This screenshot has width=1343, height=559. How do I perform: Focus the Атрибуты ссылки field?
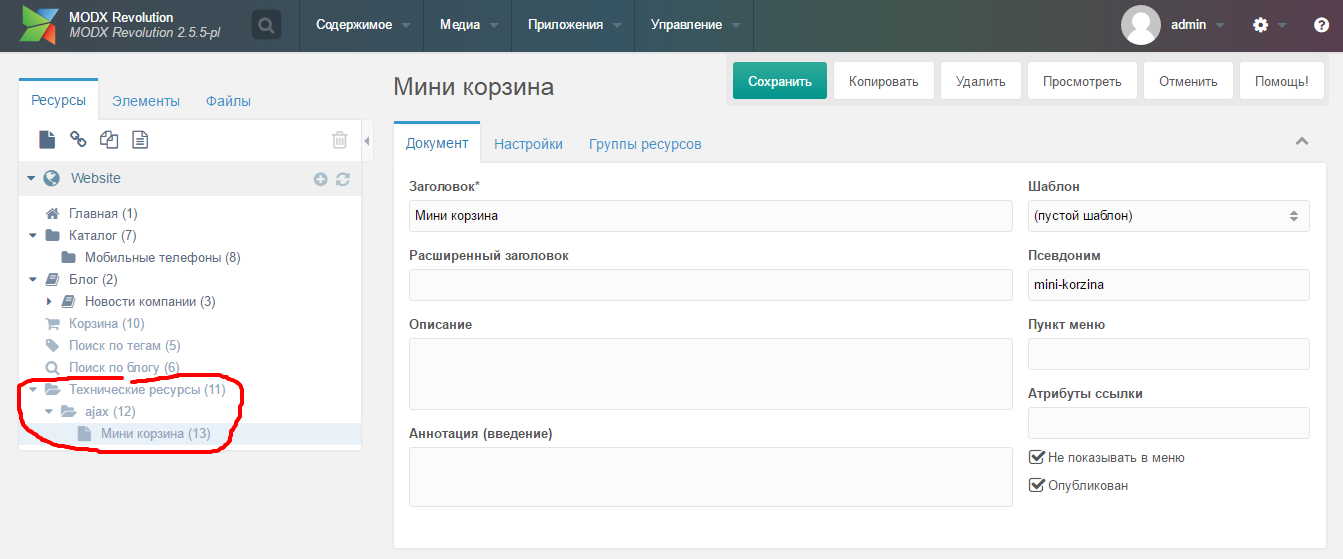click(x=1168, y=422)
